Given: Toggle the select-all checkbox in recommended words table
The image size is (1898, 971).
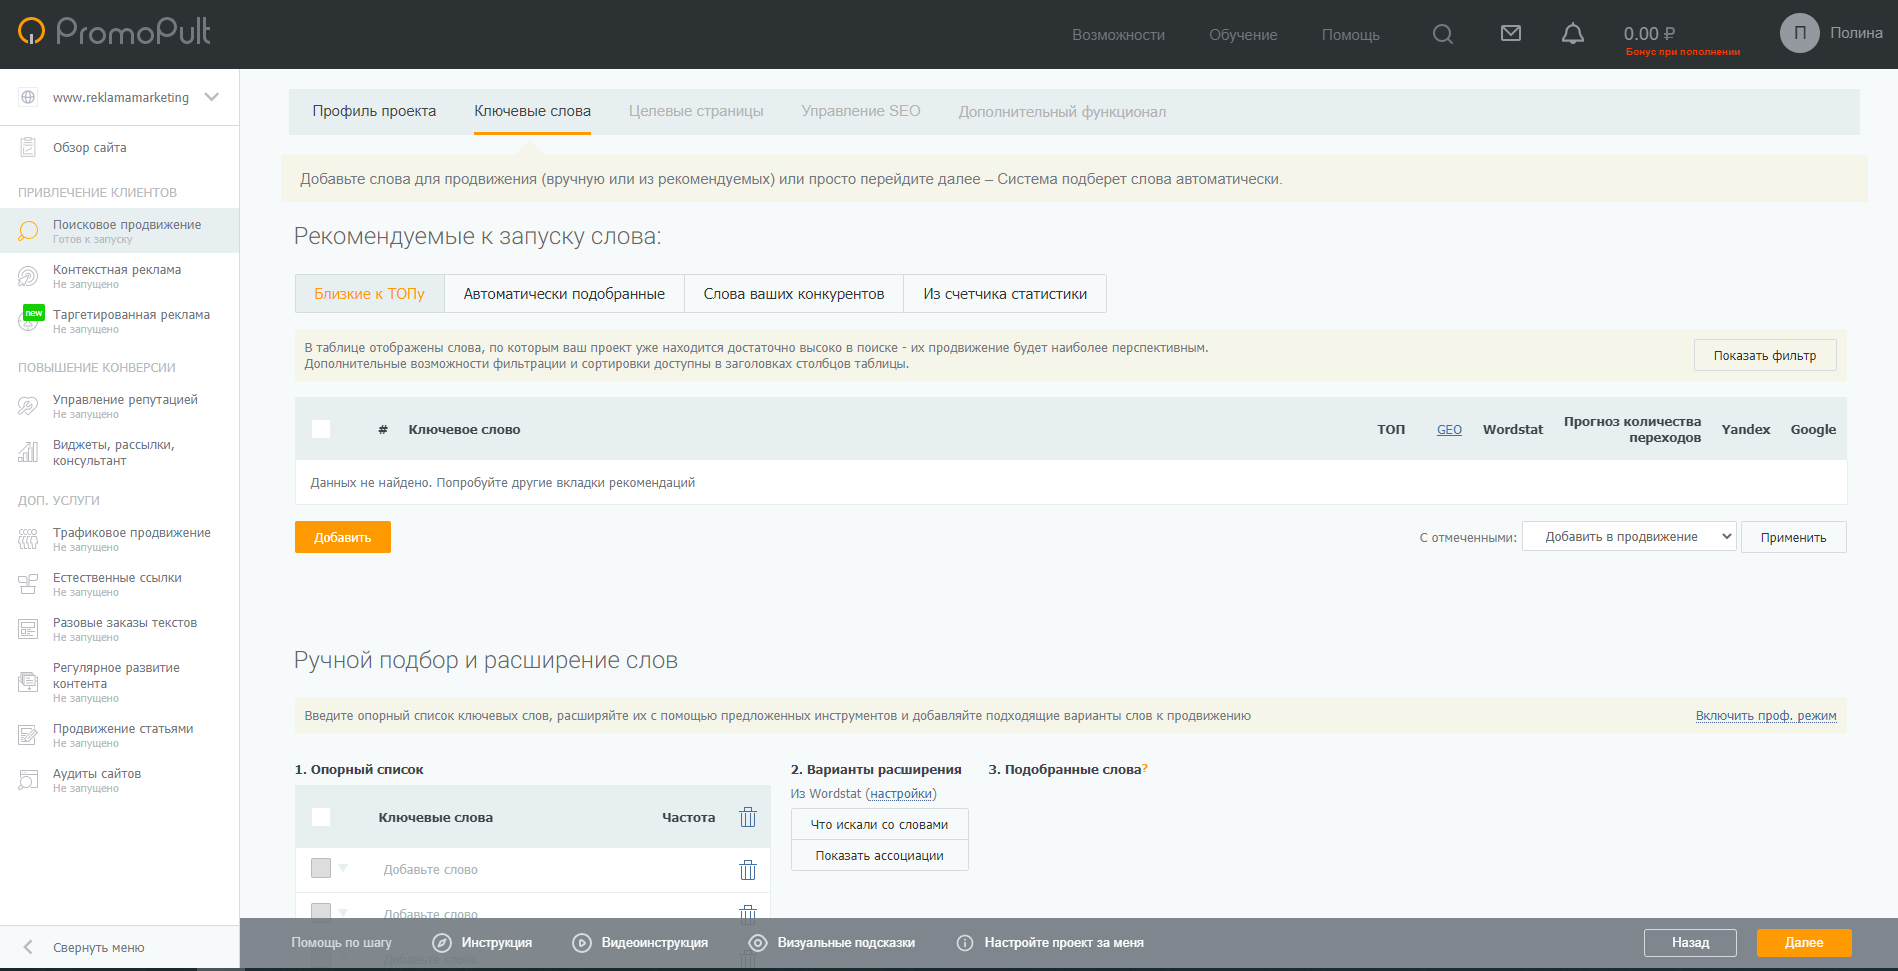Looking at the screenshot, I should click(321, 429).
